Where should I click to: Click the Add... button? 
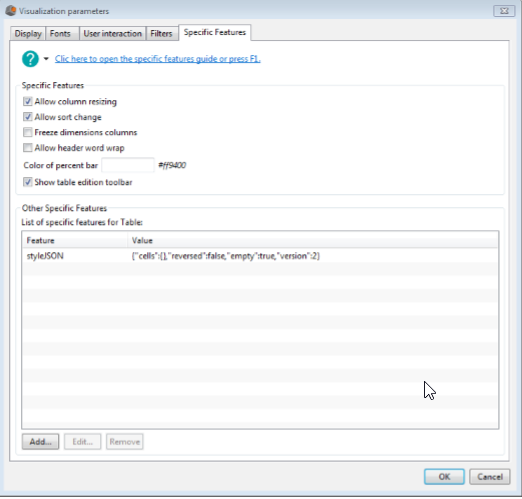pos(40,442)
